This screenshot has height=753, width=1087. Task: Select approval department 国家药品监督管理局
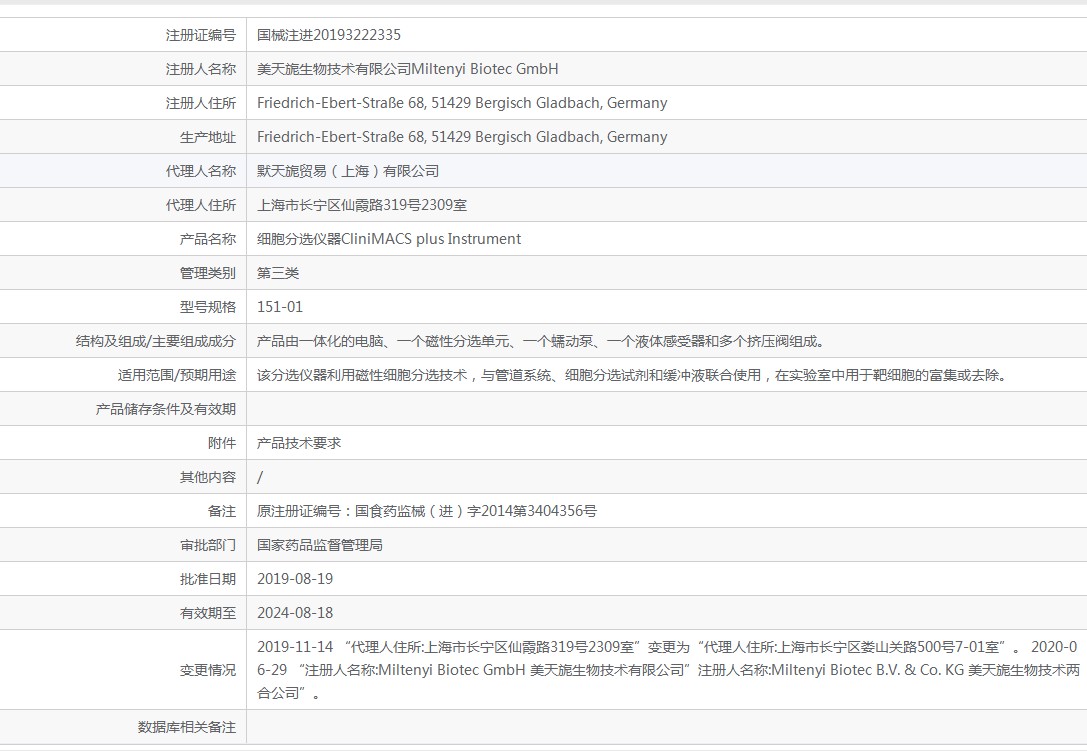click(x=320, y=544)
